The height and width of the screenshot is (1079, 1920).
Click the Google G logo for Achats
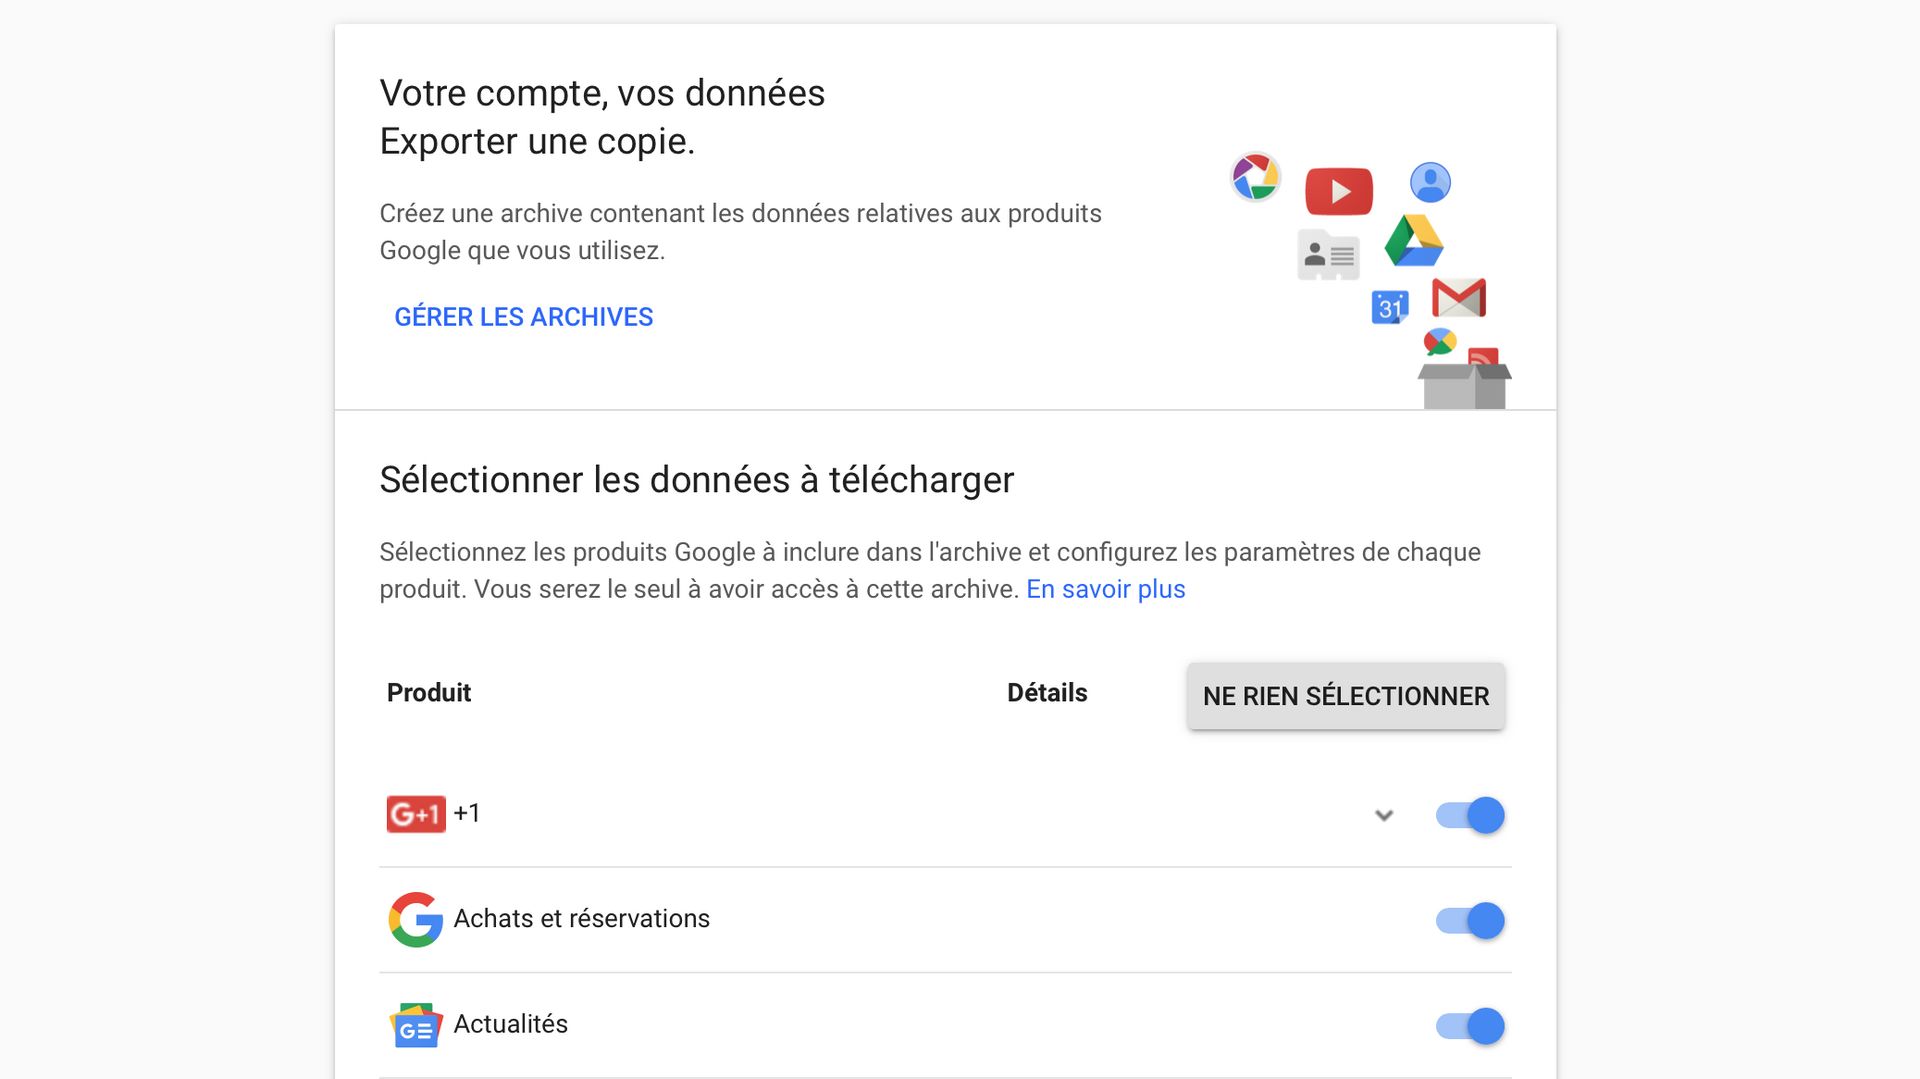point(416,919)
